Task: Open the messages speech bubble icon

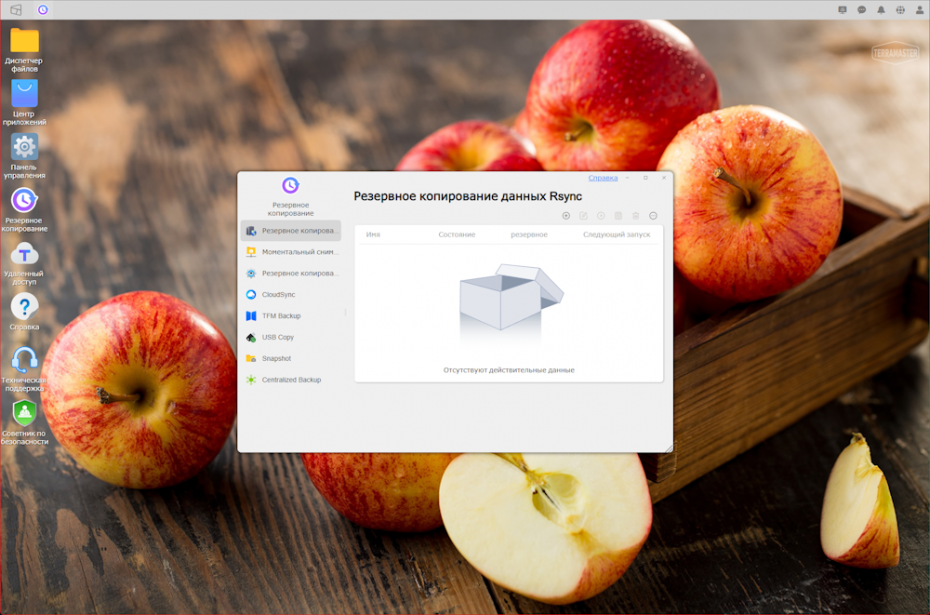Action: click(x=862, y=10)
